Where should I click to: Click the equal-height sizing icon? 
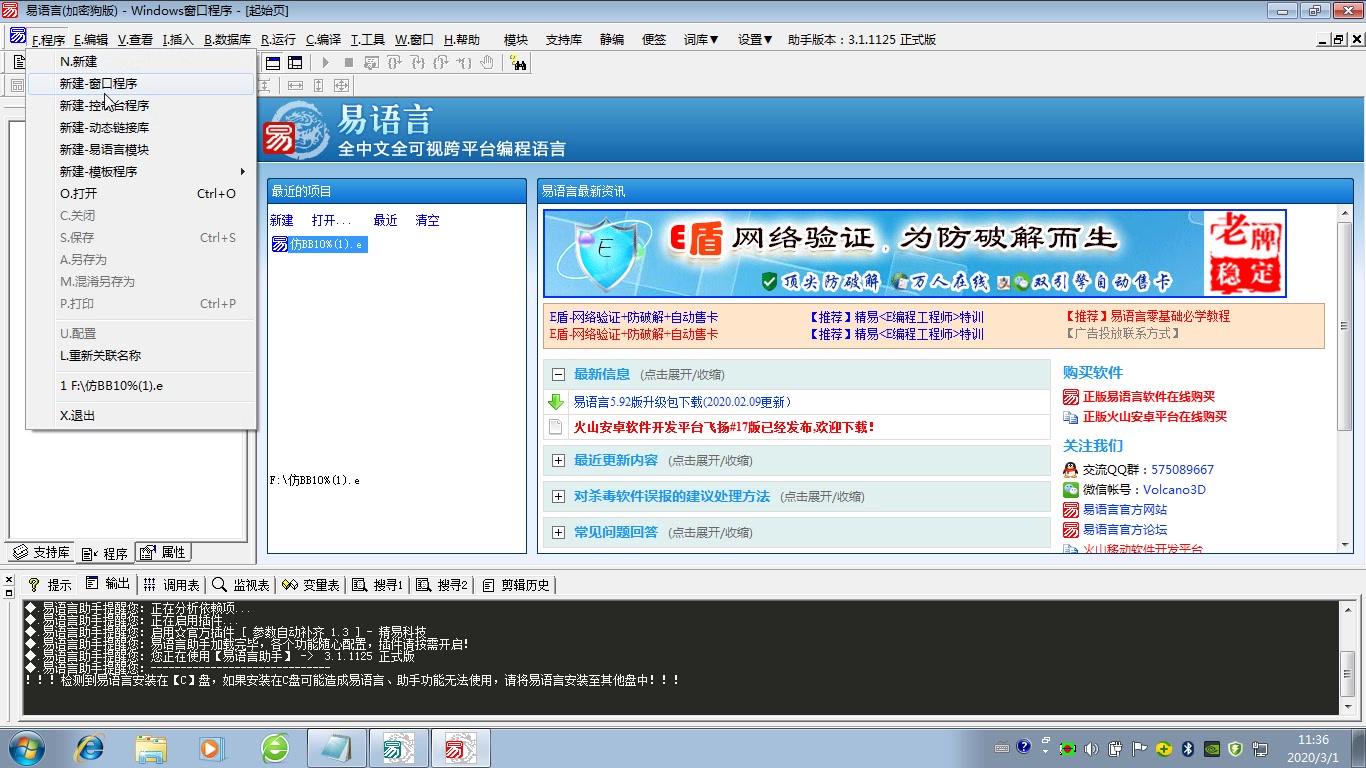point(318,86)
